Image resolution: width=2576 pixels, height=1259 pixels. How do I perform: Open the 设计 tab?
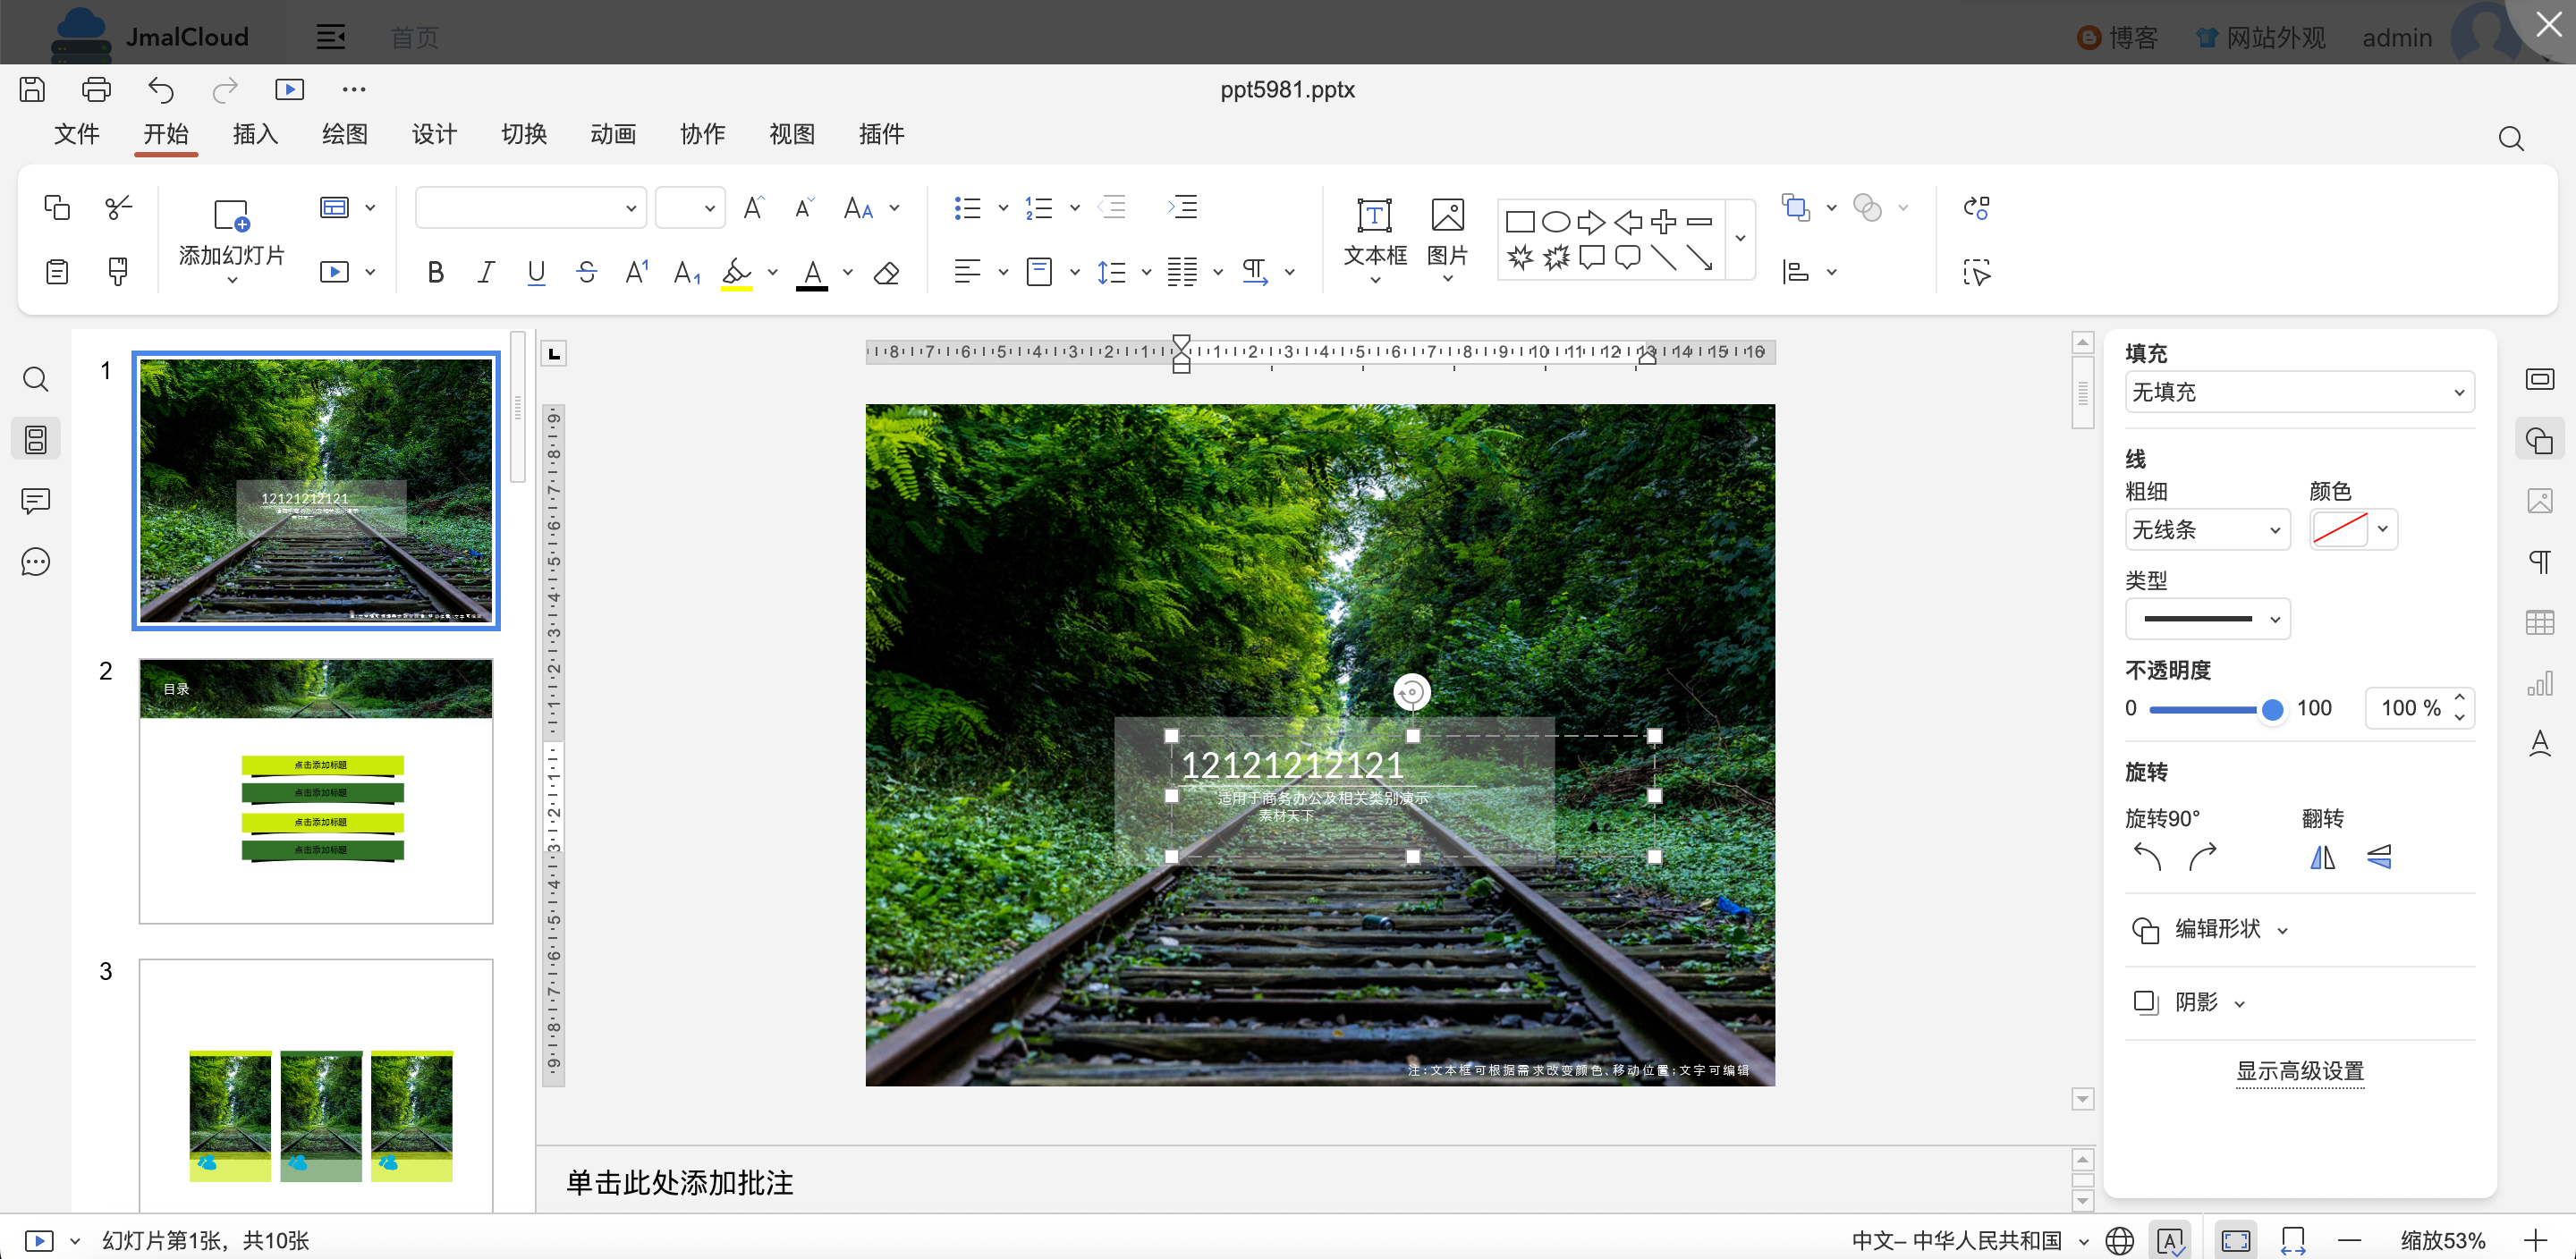pos(434,134)
